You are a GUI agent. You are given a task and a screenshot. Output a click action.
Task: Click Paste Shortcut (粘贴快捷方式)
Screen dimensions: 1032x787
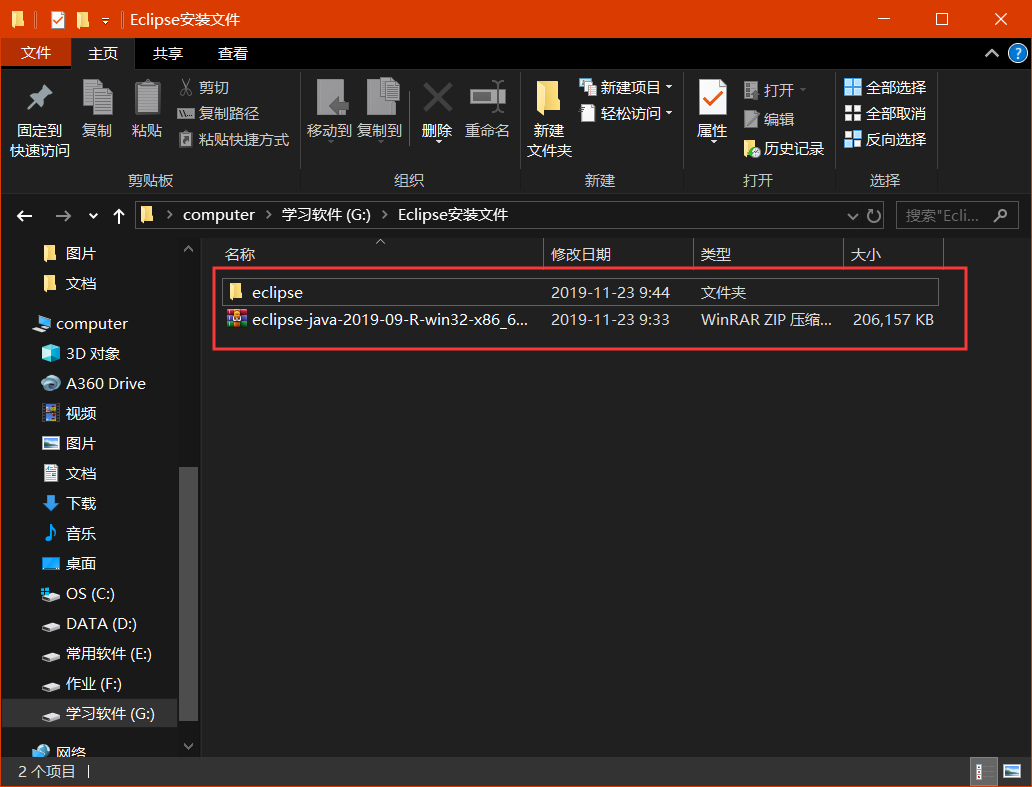point(234,140)
